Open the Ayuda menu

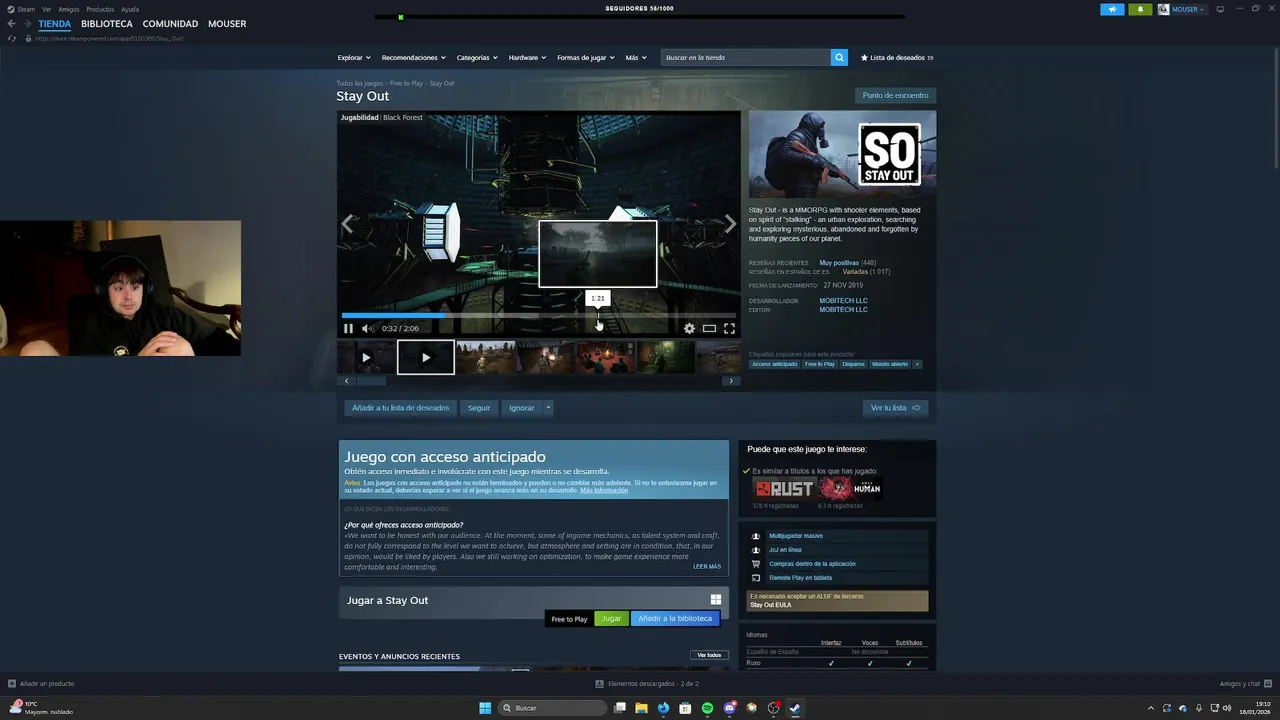pos(130,9)
